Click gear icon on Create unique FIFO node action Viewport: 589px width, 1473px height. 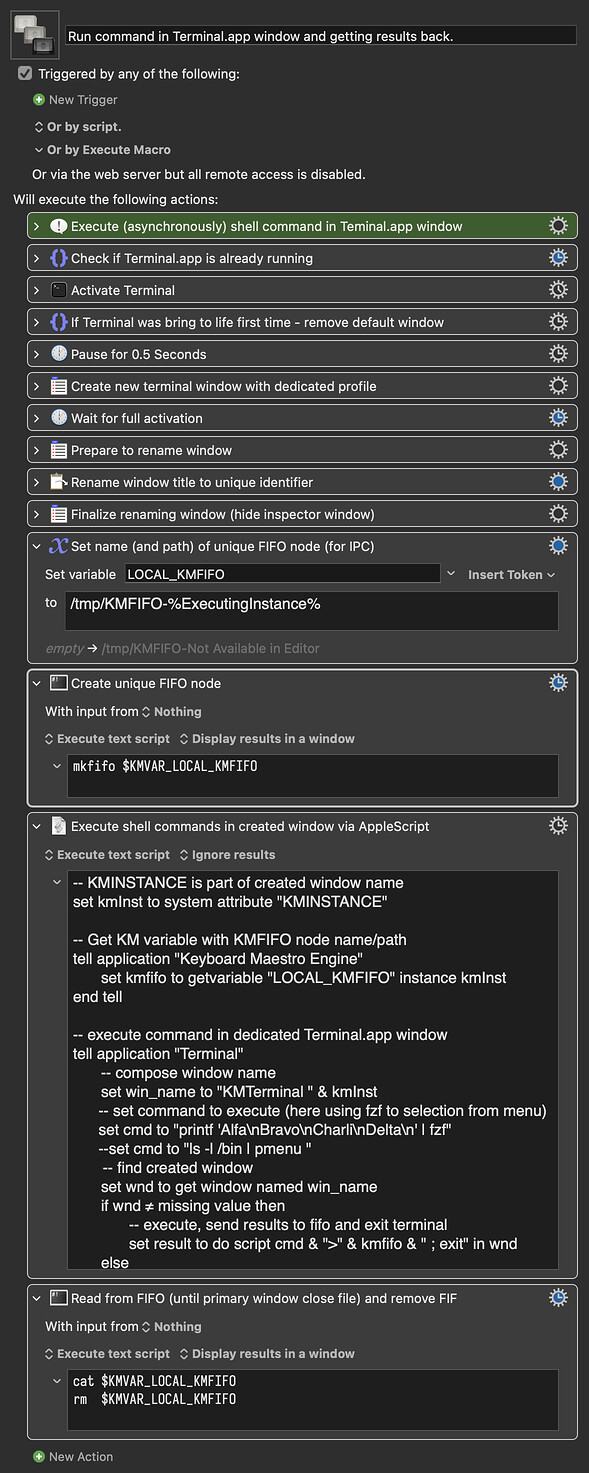pos(558,683)
